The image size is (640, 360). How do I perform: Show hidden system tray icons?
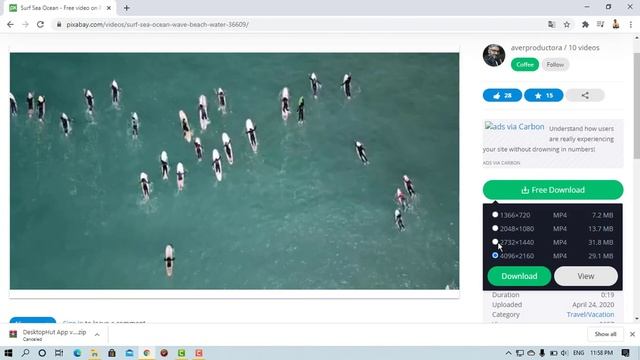coord(509,353)
